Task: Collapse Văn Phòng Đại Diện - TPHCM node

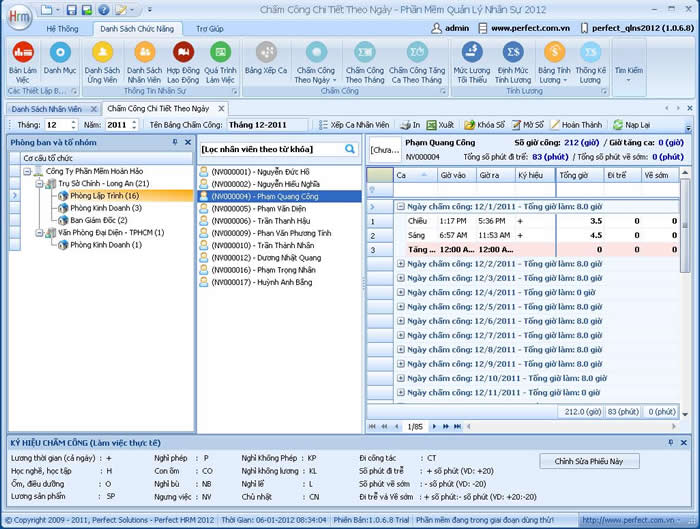Action: (x=40, y=233)
